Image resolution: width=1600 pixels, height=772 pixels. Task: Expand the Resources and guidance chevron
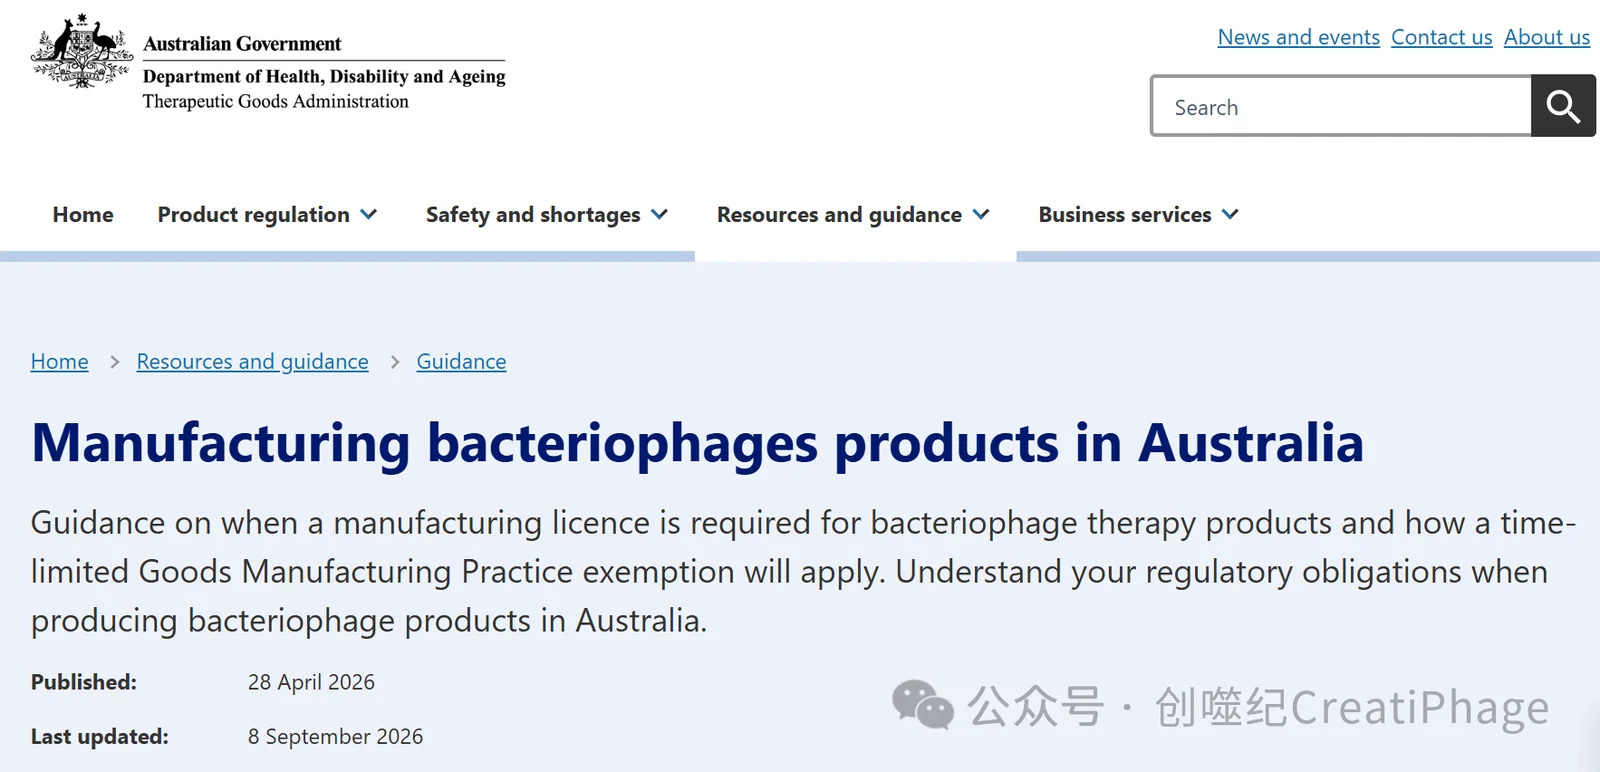tap(981, 214)
